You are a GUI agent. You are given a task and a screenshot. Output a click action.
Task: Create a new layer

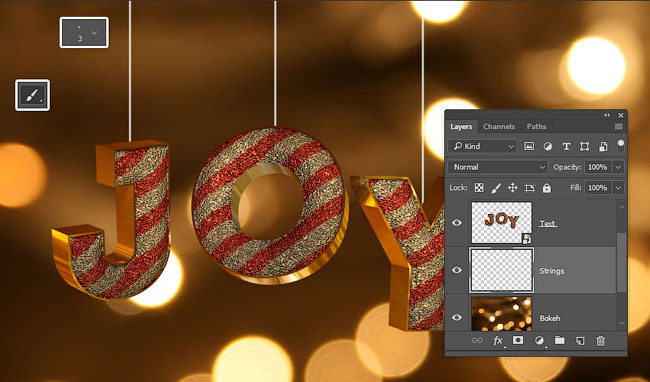coord(580,341)
